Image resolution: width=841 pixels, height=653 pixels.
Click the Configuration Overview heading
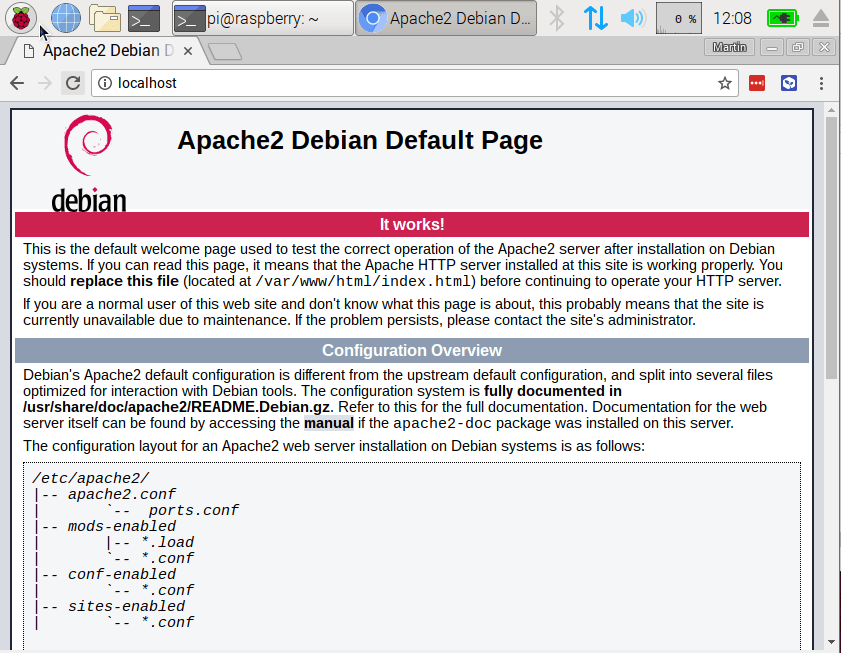412,350
